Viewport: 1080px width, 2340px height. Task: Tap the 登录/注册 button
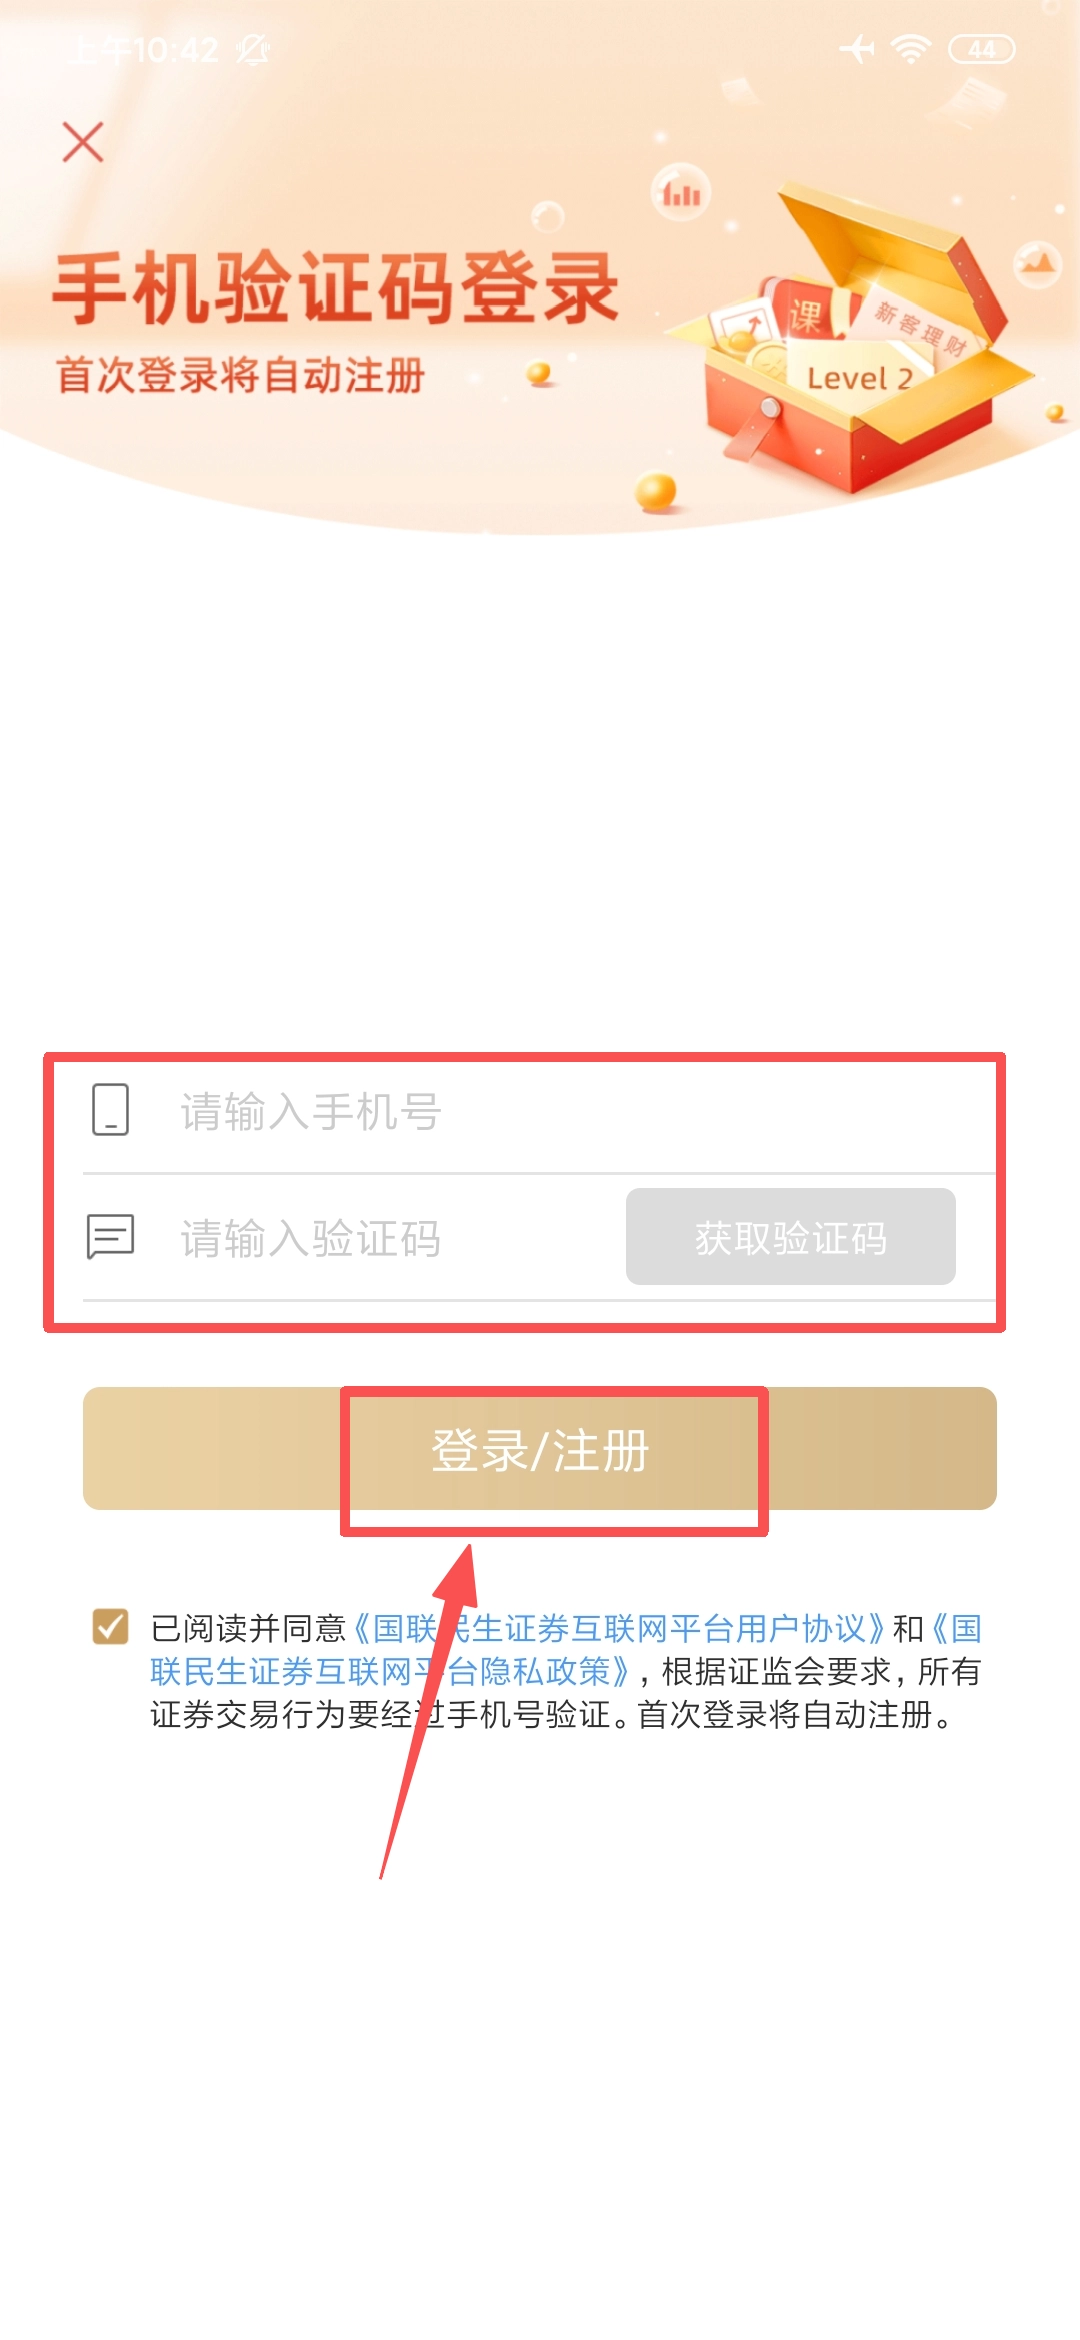pyautogui.click(x=540, y=1449)
